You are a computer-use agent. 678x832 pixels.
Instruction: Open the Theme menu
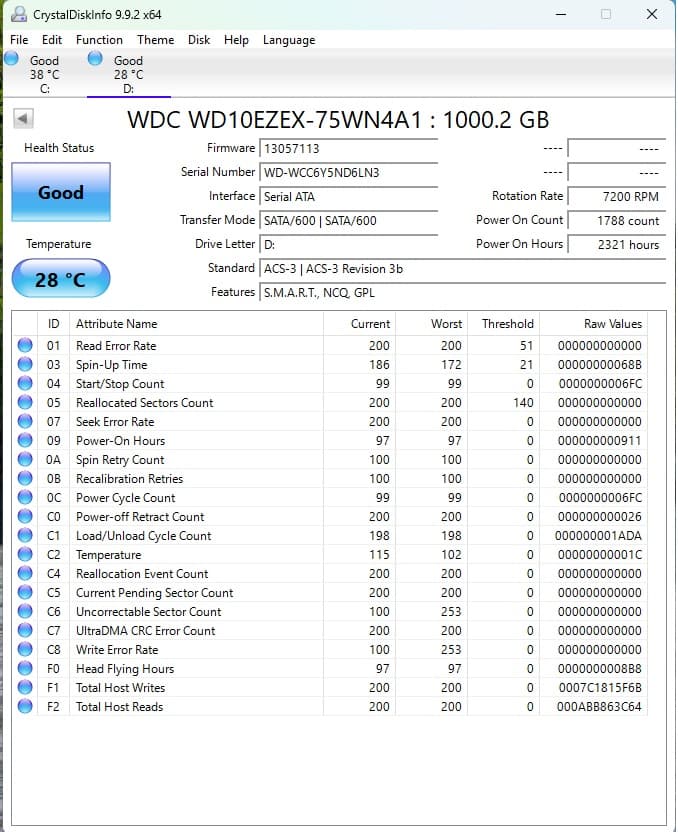pyautogui.click(x=155, y=40)
